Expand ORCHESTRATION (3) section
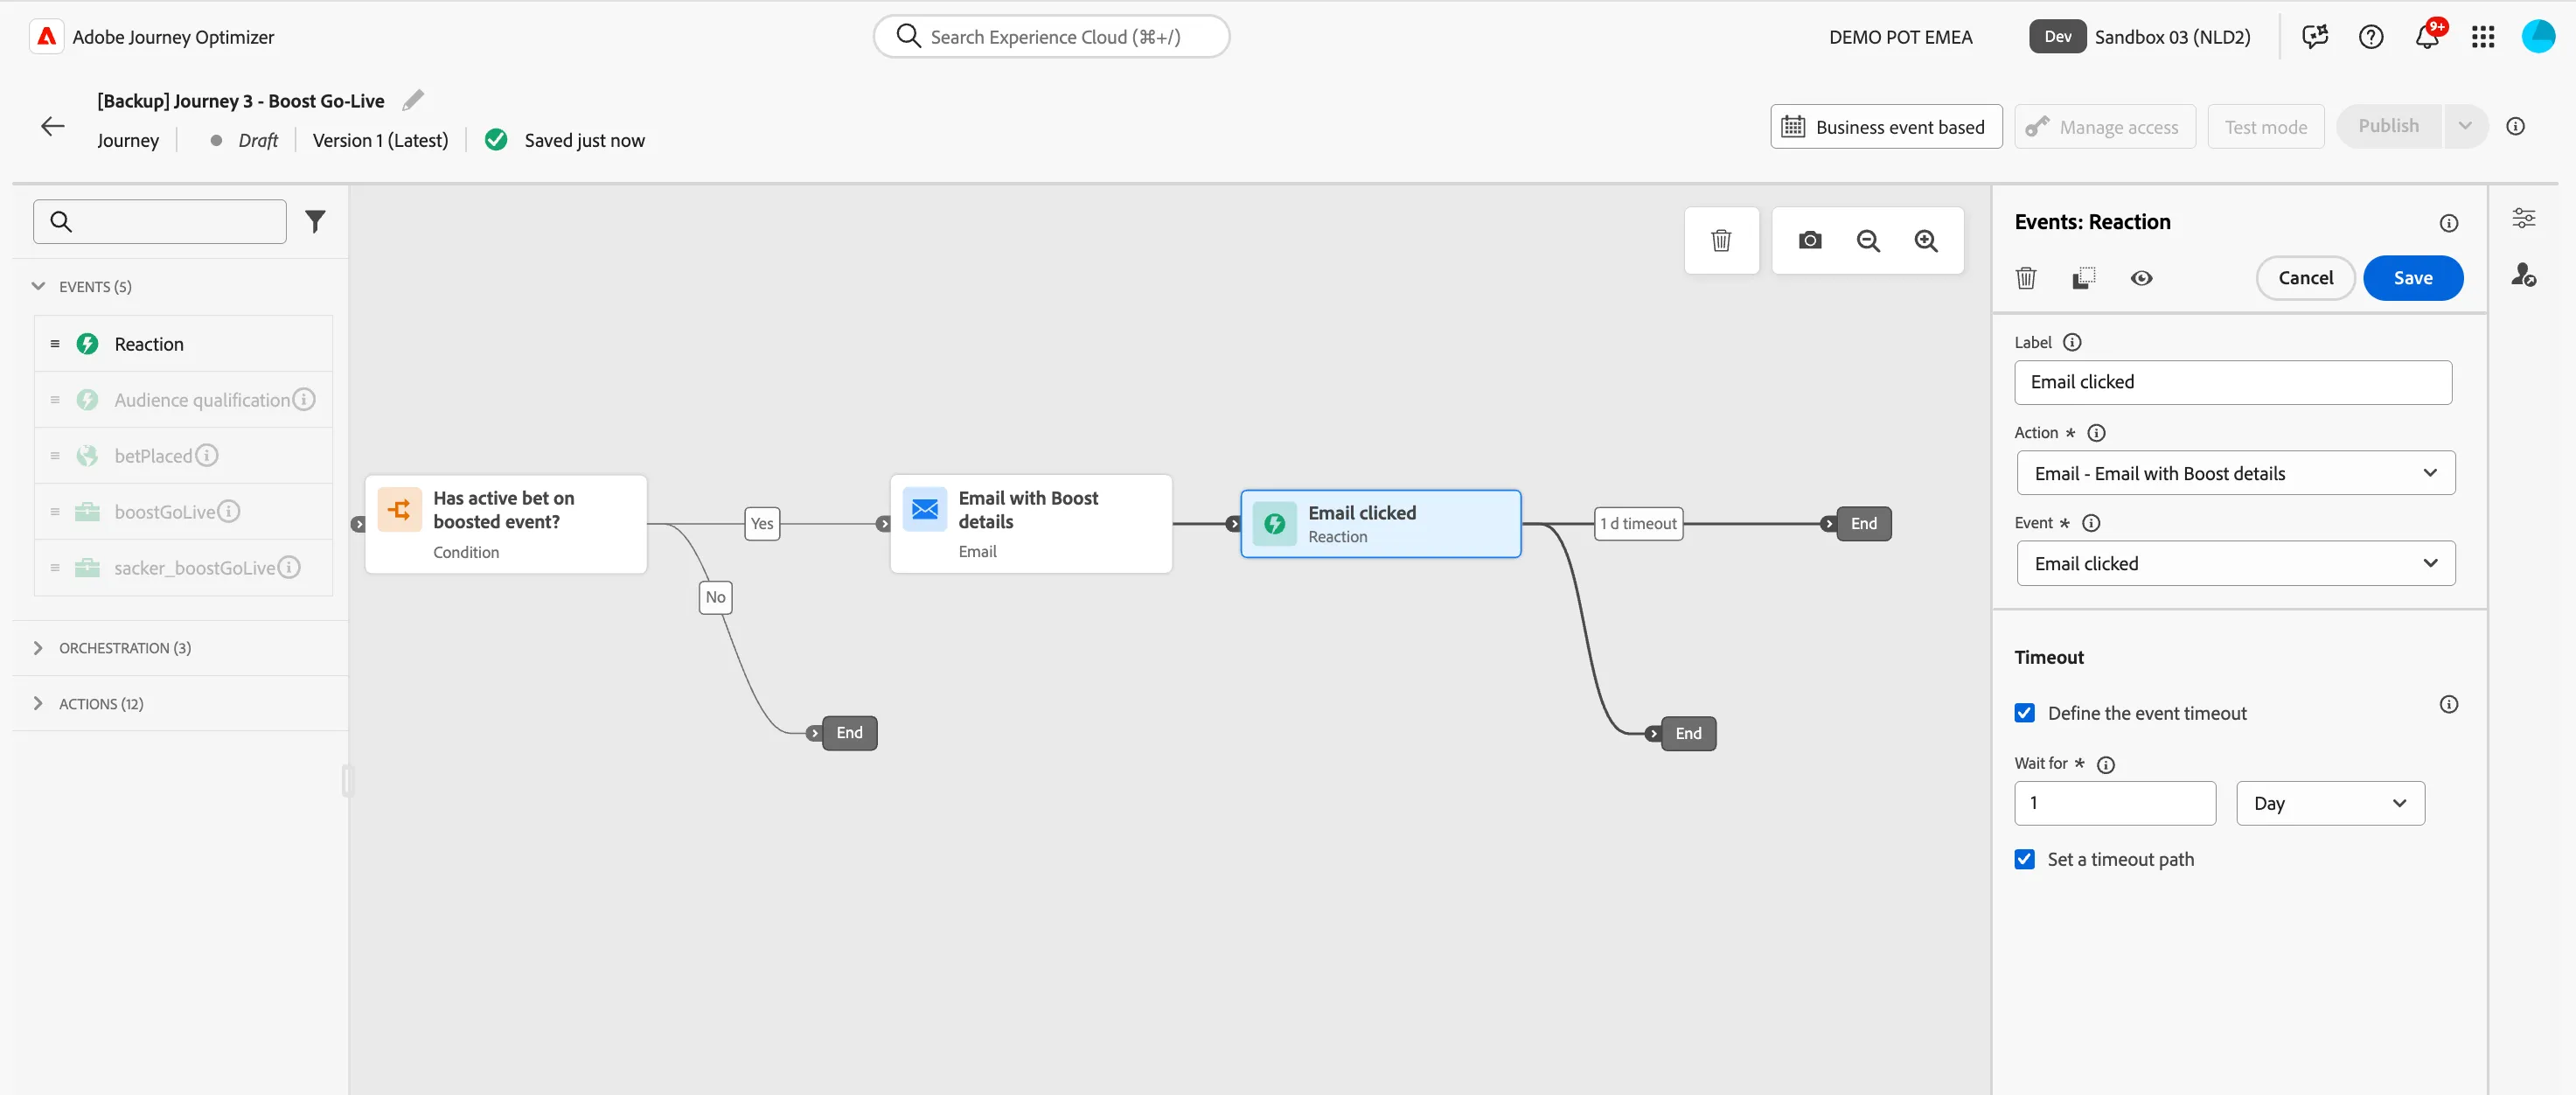The width and height of the screenshot is (2576, 1095). point(38,648)
